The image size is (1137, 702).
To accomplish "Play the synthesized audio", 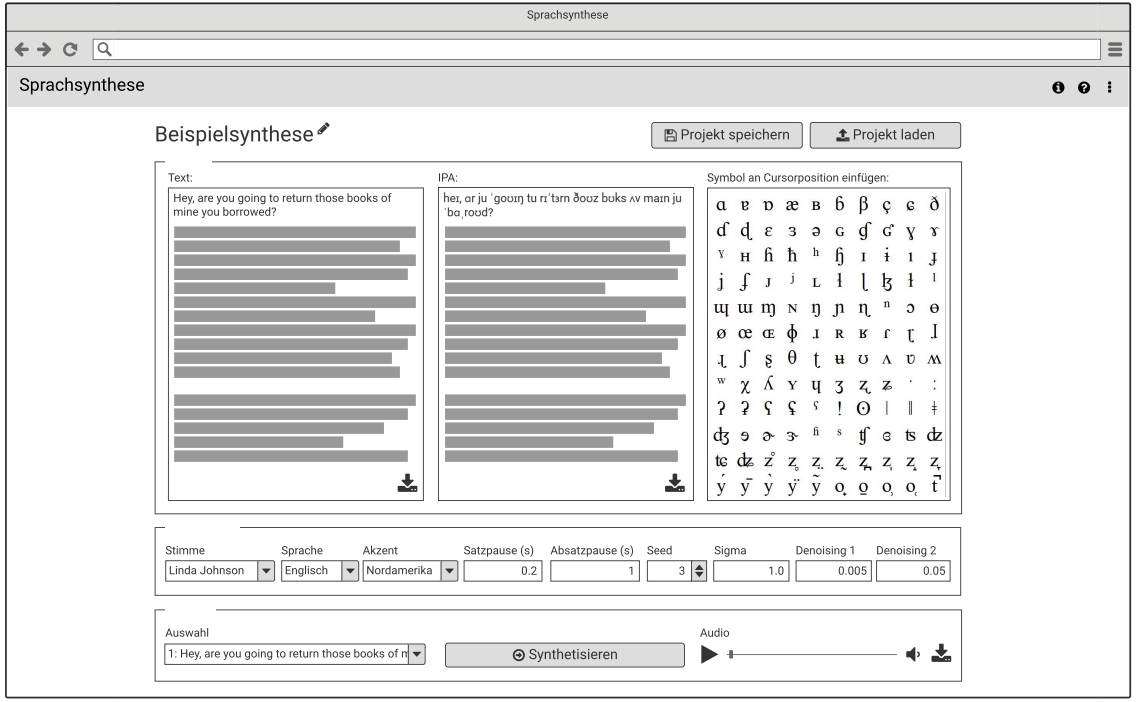I will [709, 655].
